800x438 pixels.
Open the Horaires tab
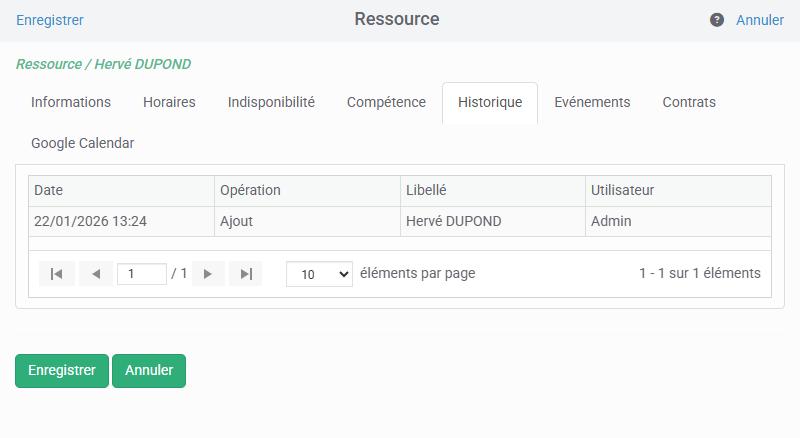pos(169,102)
